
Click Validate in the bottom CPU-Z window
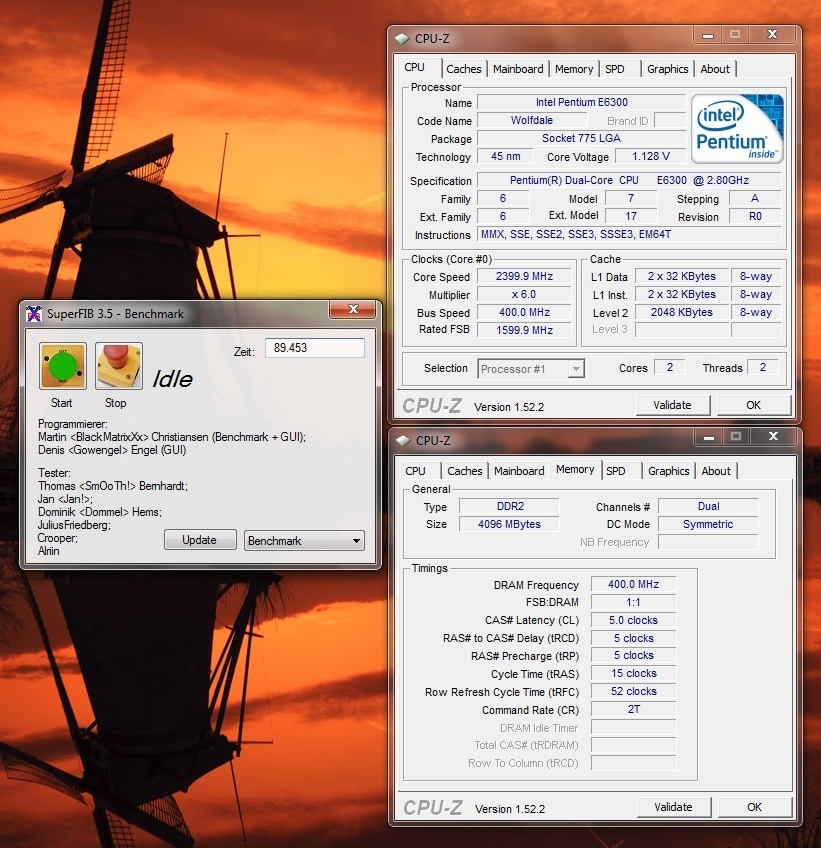673,807
